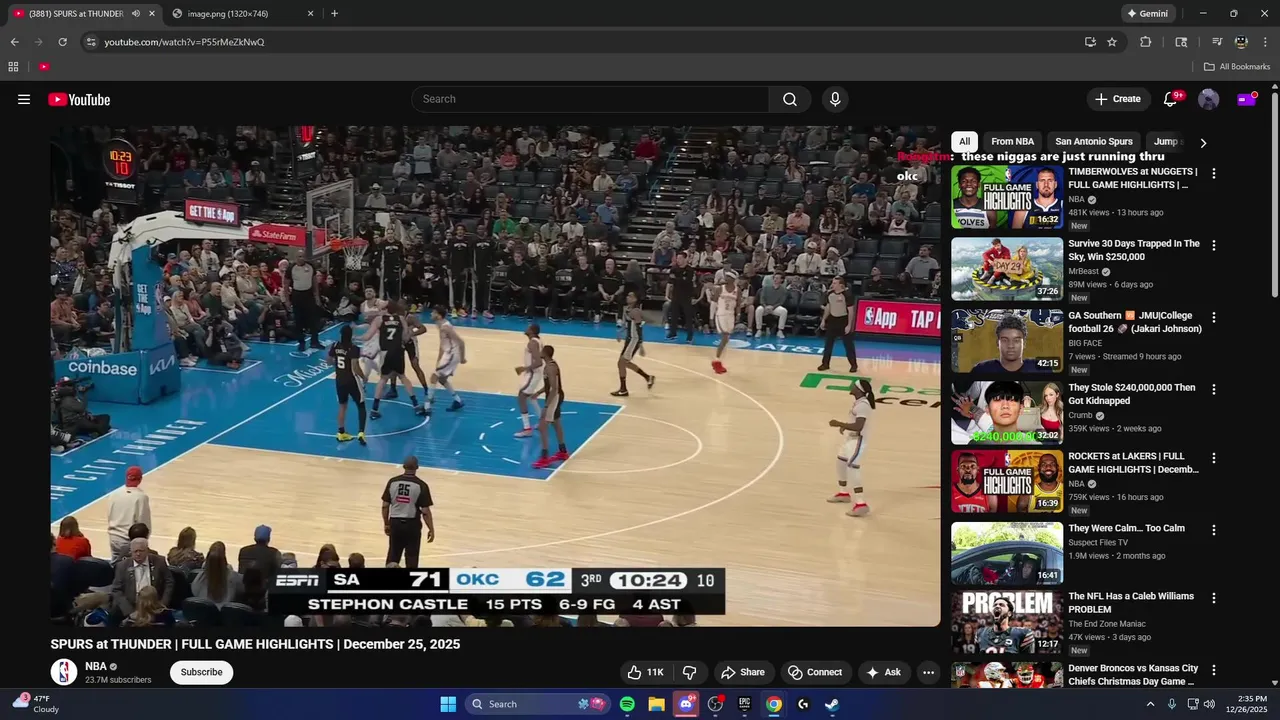1280x720 pixels.
Task: Open Gemini in Chrome
Action: coord(1148,14)
